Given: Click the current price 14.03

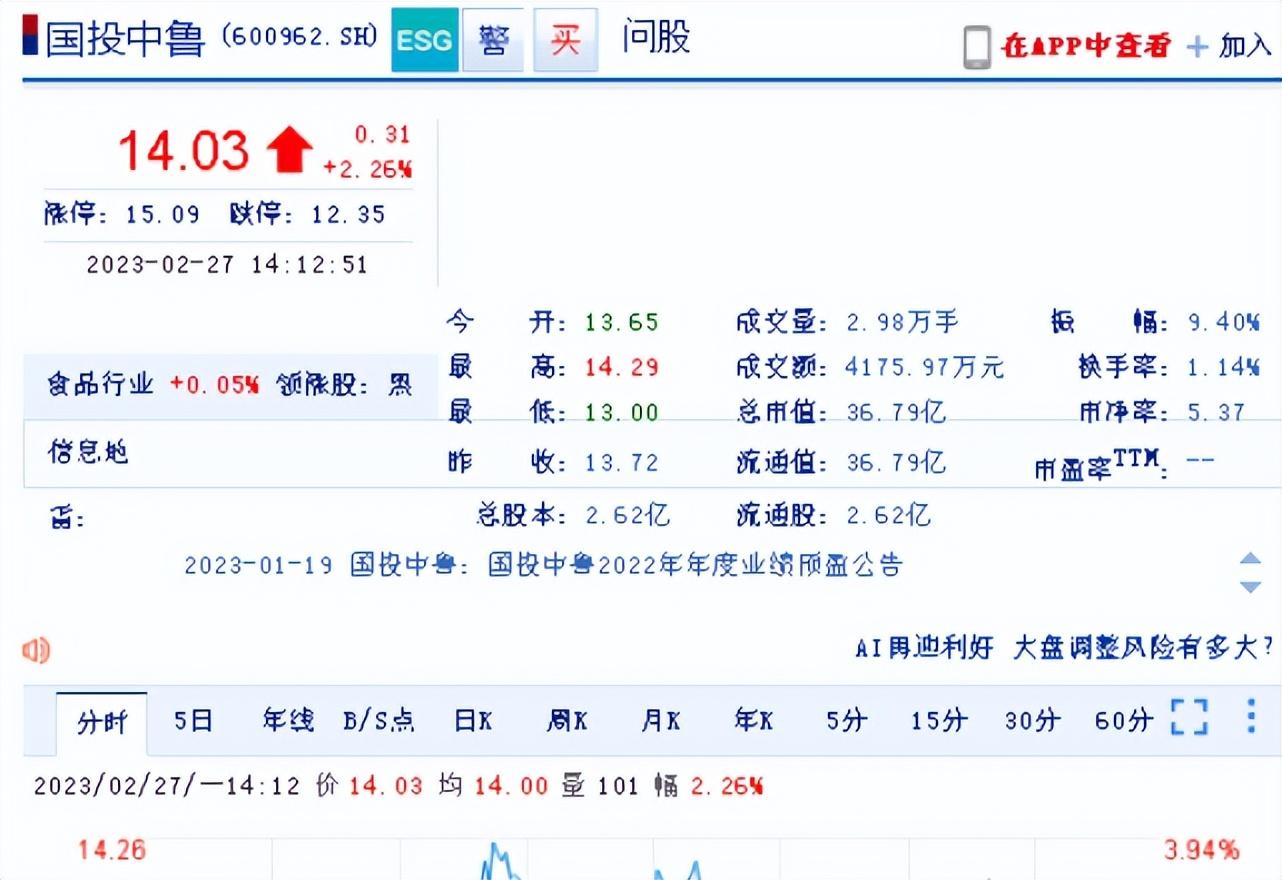Looking at the screenshot, I should point(184,151).
